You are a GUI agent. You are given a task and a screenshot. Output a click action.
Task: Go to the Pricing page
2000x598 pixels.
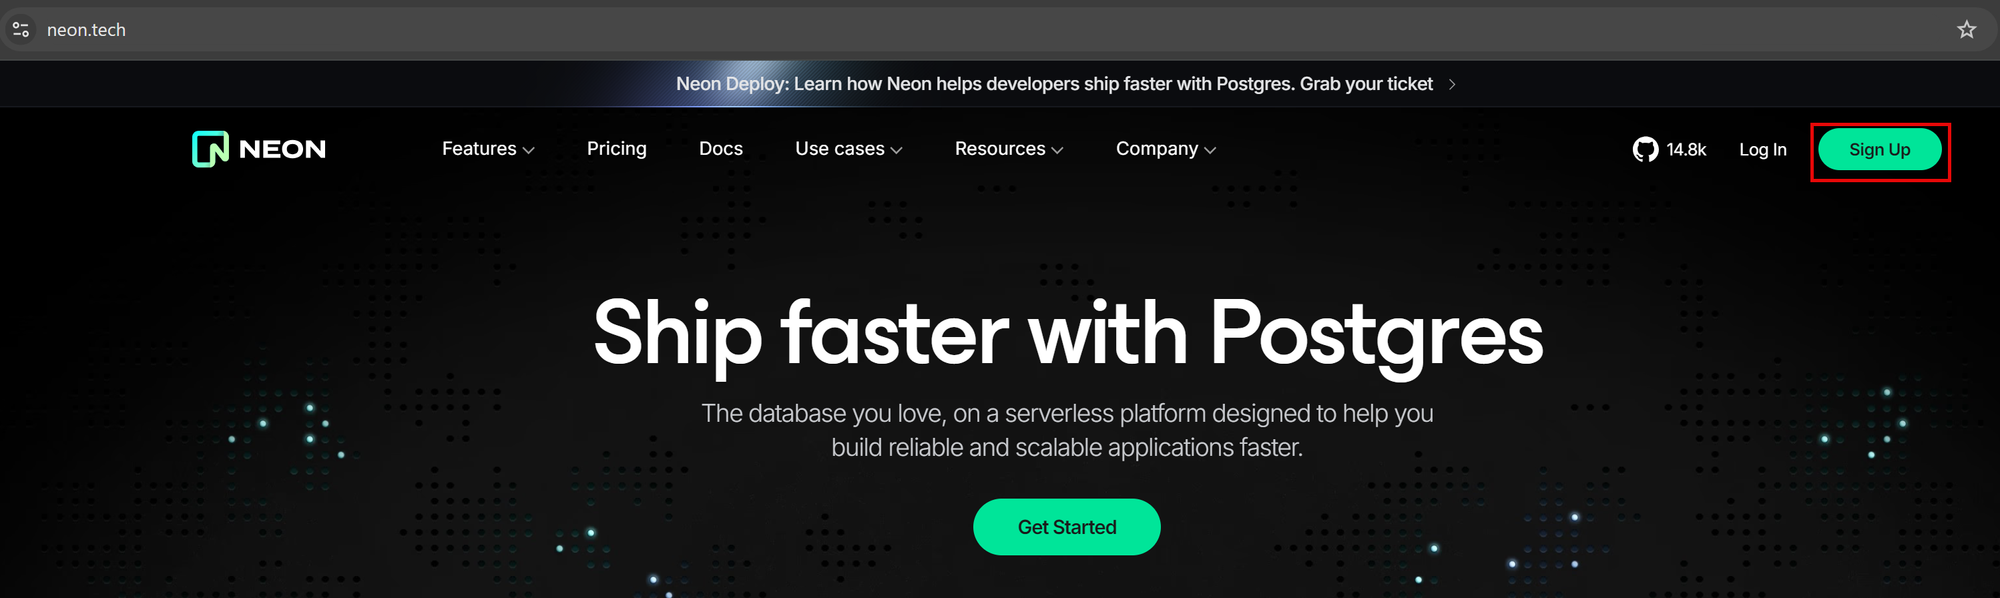(x=617, y=149)
